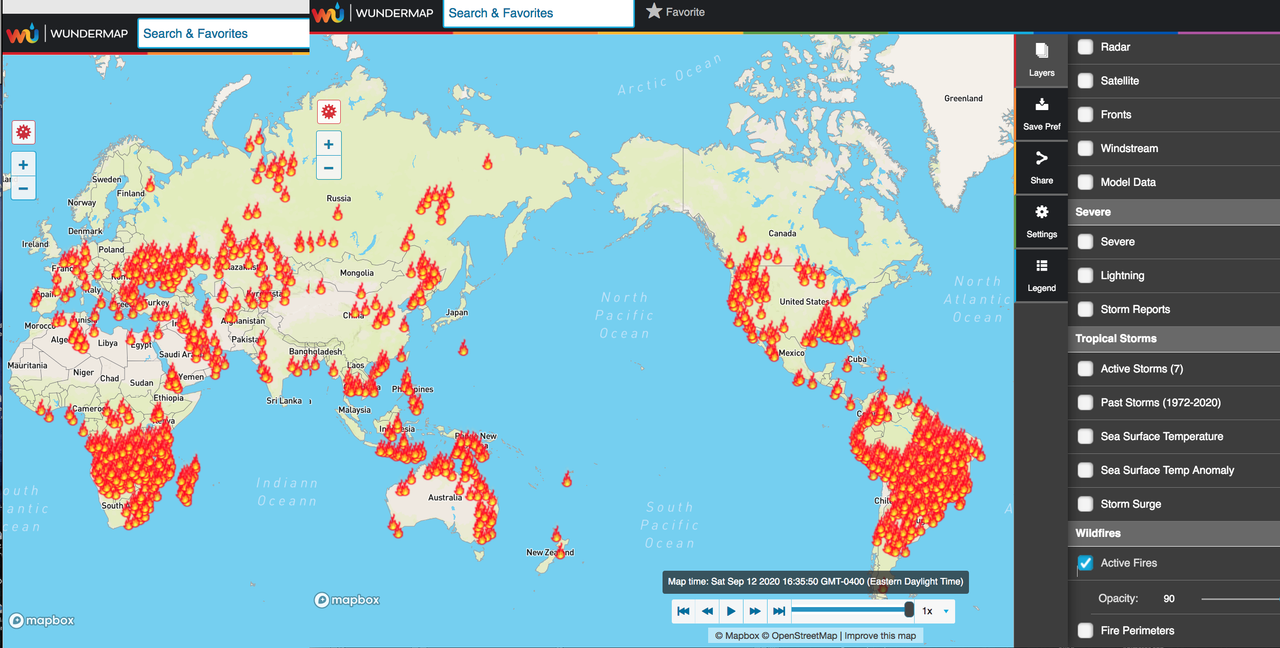Collapse the Severe section header
This screenshot has width=1280, height=648.
[x=1174, y=212]
